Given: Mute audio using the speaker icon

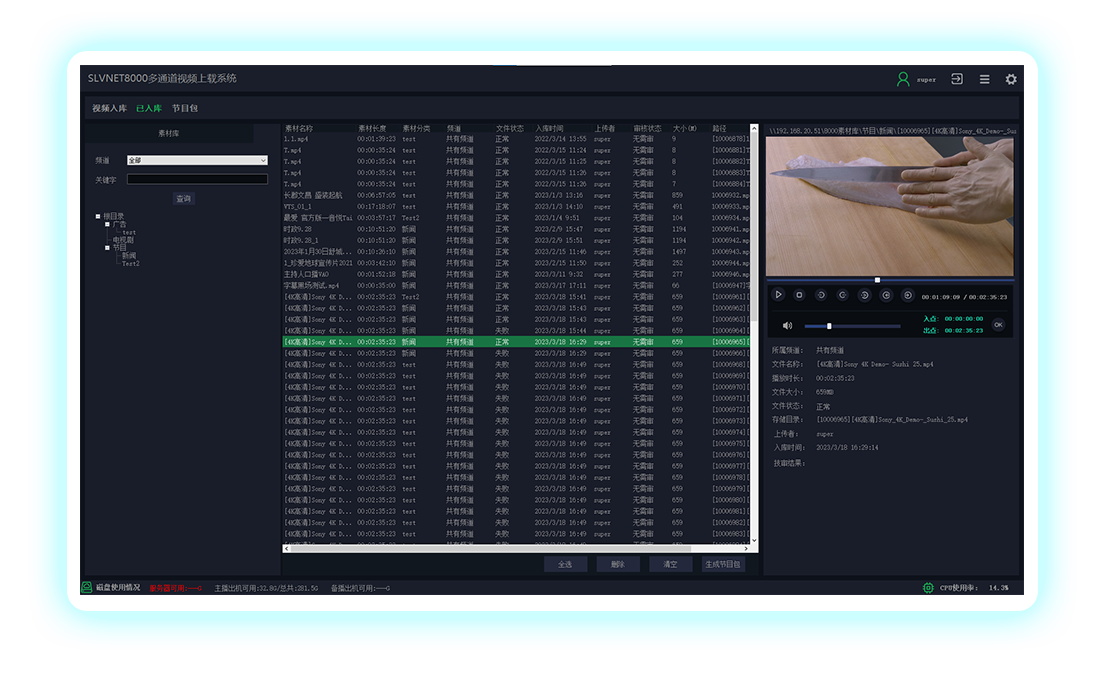Looking at the screenshot, I should [787, 325].
